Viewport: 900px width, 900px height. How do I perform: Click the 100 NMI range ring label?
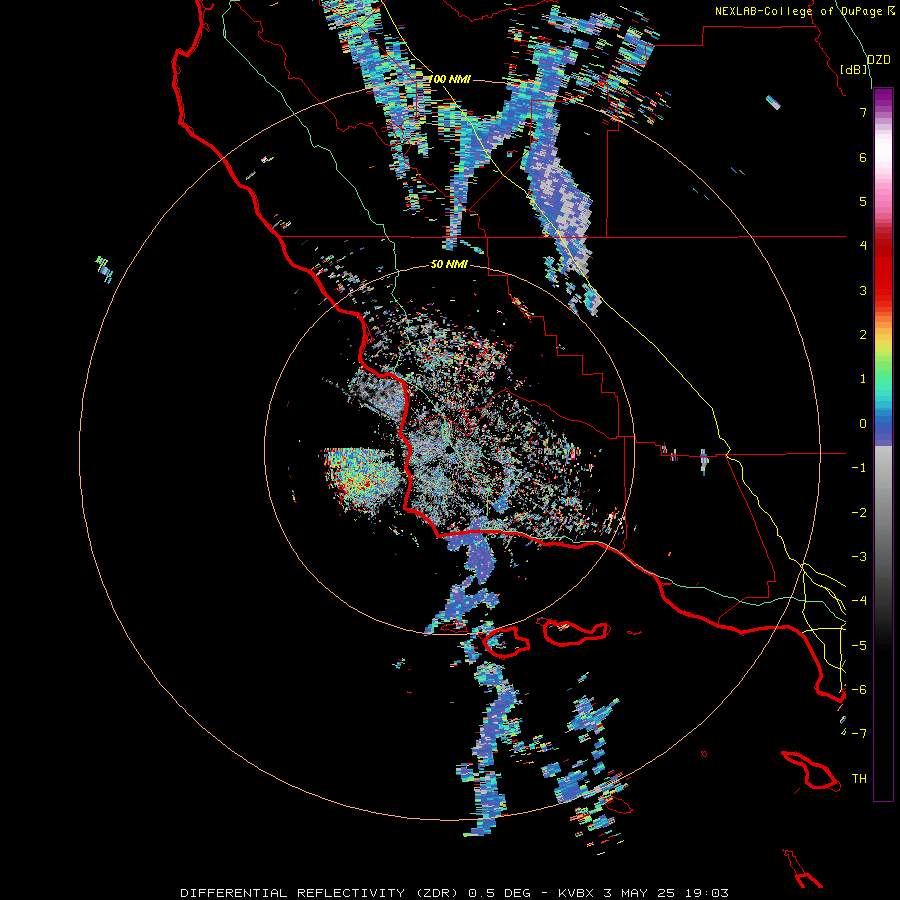(450, 79)
